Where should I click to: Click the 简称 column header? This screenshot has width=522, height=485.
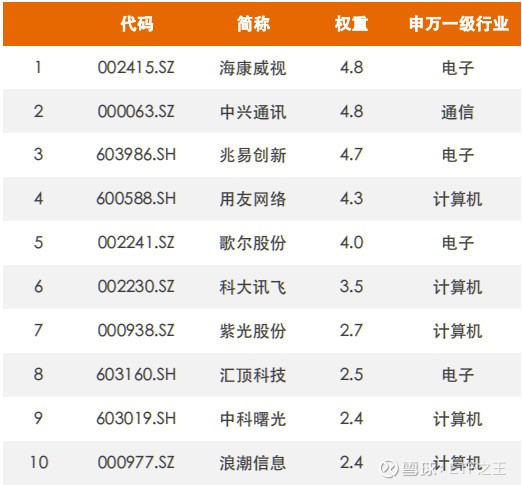click(x=253, y=24)
